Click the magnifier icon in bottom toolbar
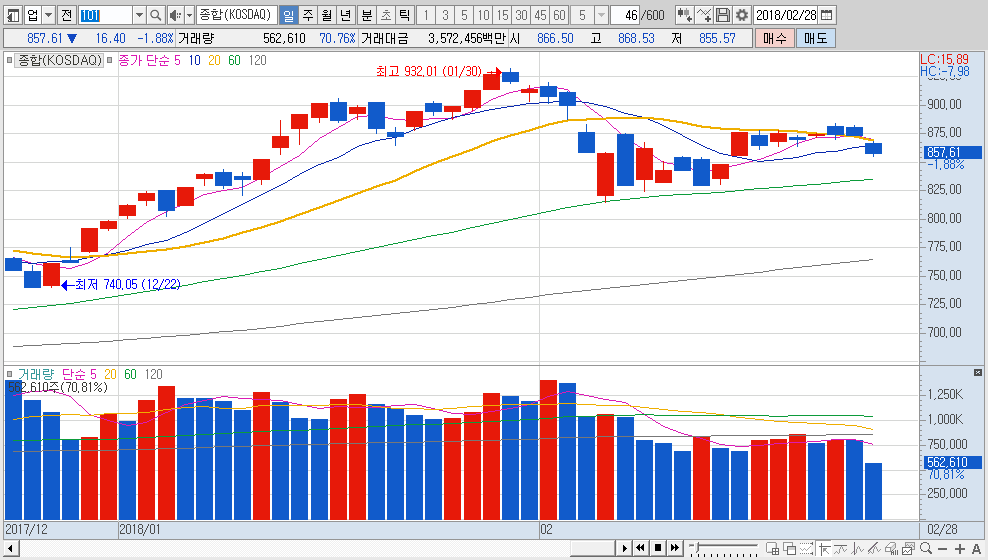The height and width of the screenshot is (560, 988). [926, 548]
